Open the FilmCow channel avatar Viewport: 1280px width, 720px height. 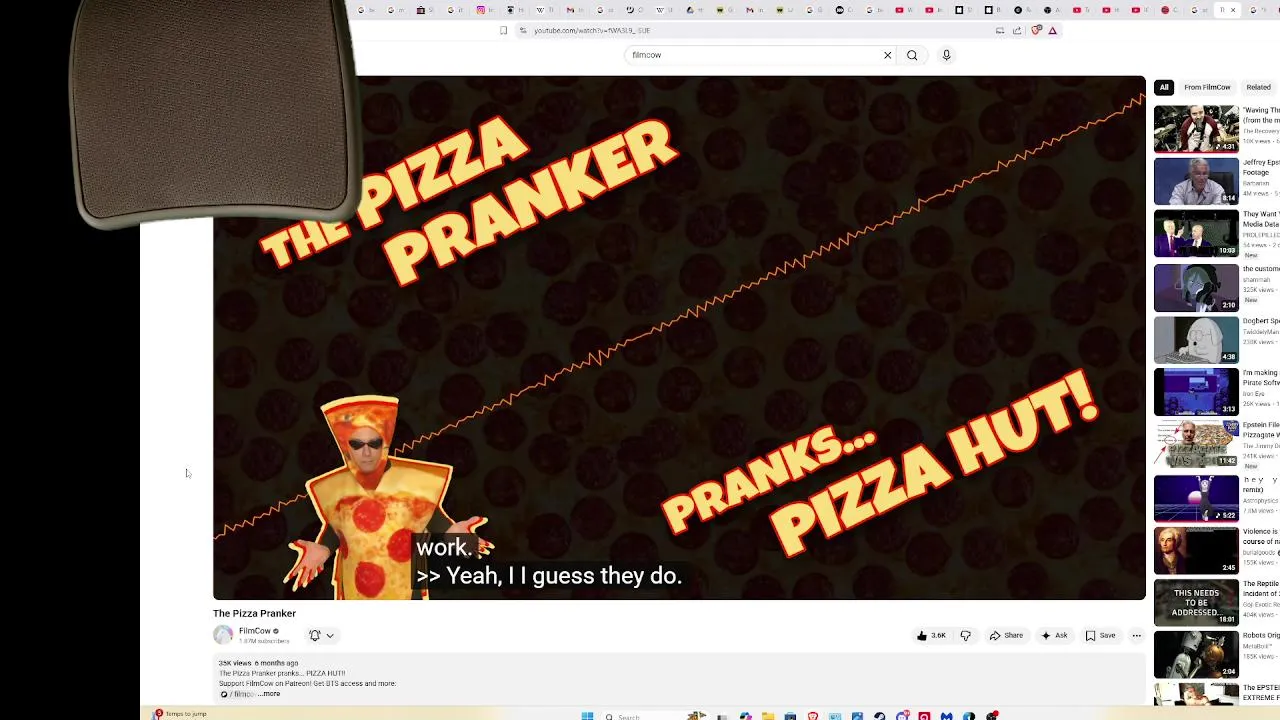pos(223,635)
